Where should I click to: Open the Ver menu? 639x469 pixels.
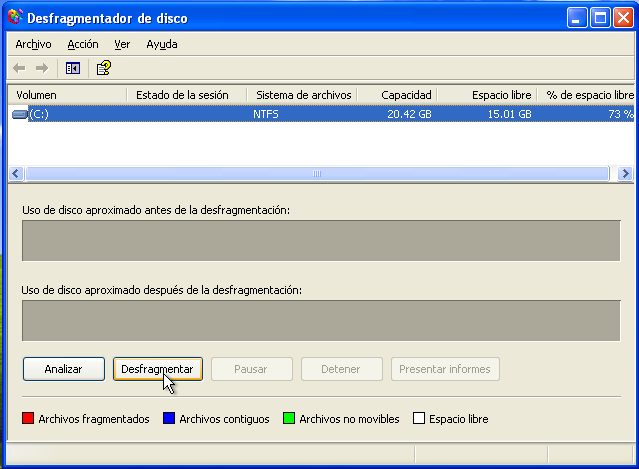122,44
